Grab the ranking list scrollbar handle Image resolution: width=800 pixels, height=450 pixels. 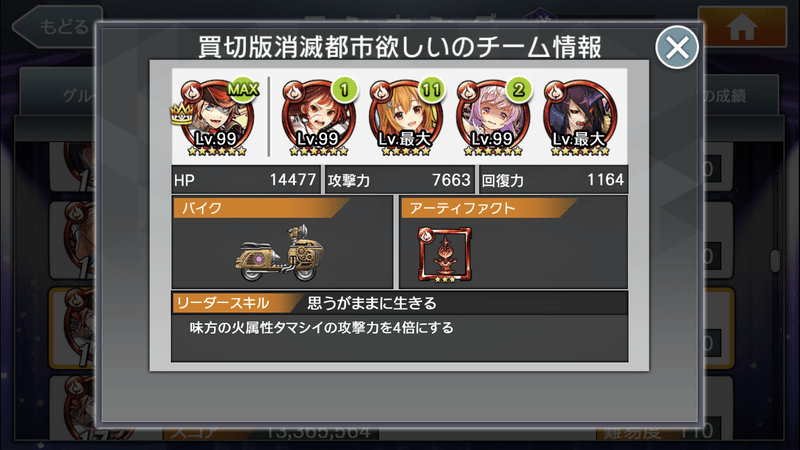[x=775, y=260]
